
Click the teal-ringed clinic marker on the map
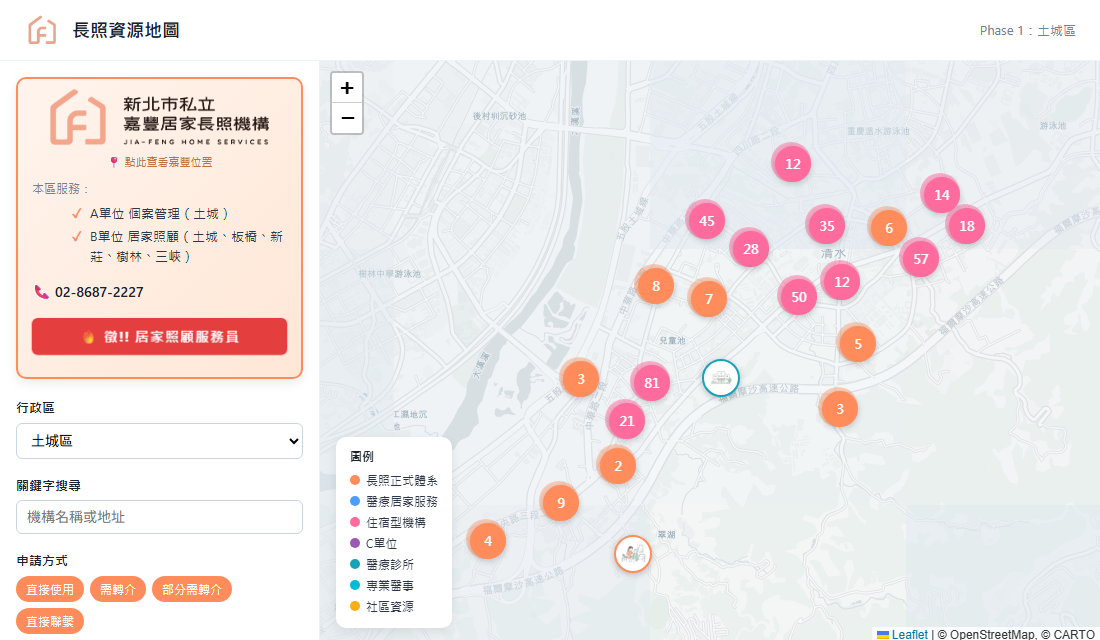click(x=720, y=378)
